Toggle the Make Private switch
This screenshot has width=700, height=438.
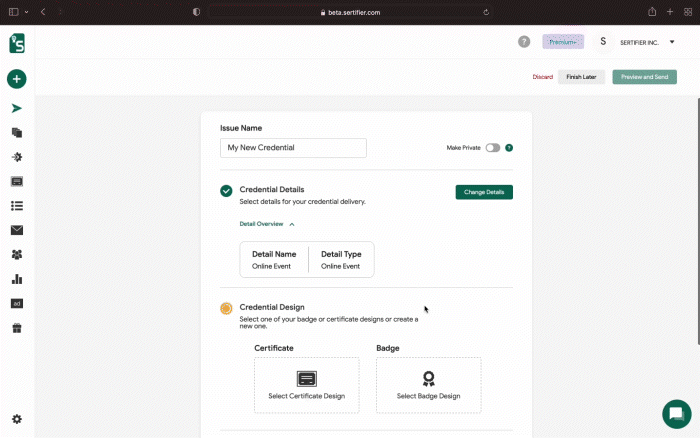coord(492,148)
